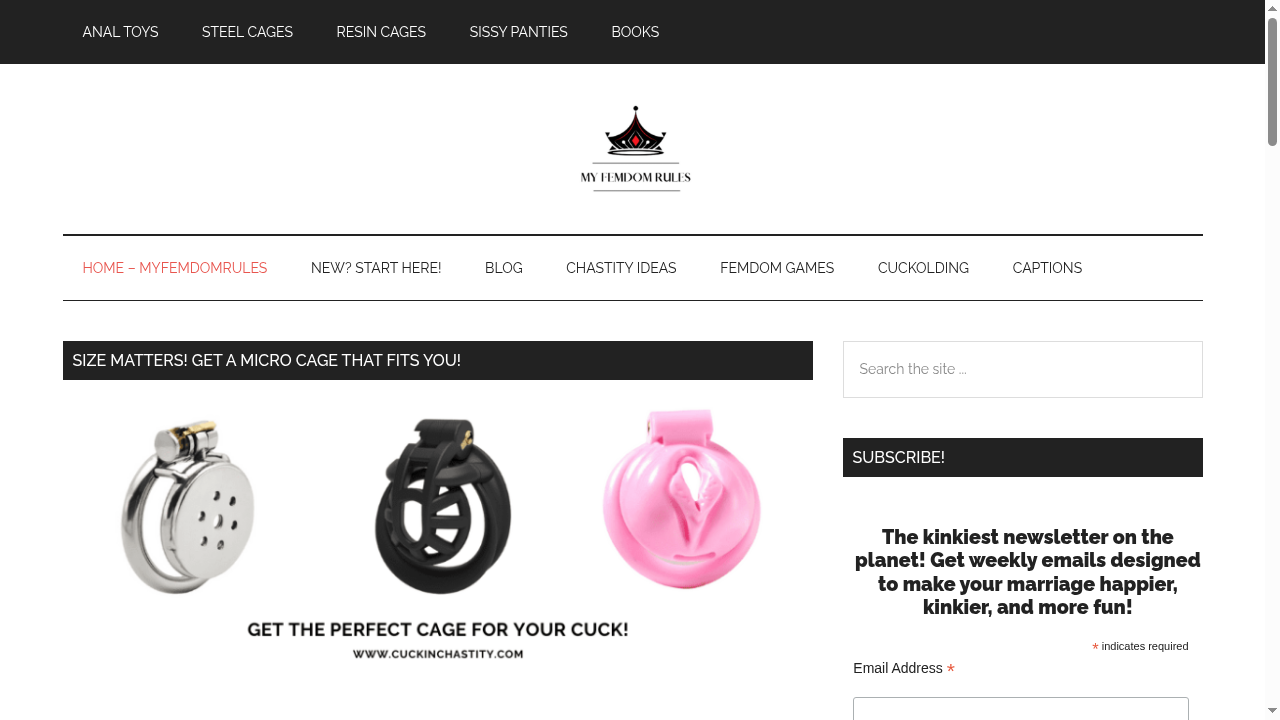Open the Anal Toys menu item
Viewport: 1280px width, 720px height.
click(120, 32)
